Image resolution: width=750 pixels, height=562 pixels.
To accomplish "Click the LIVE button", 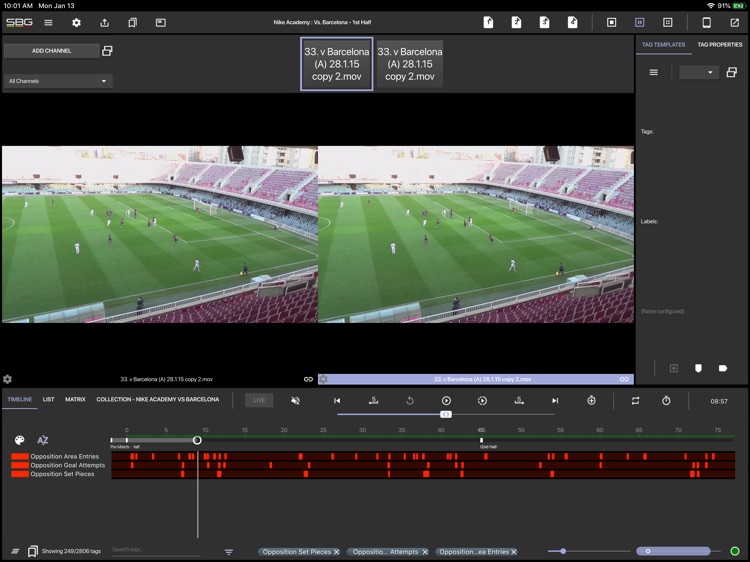I will [x=259, y=400].
